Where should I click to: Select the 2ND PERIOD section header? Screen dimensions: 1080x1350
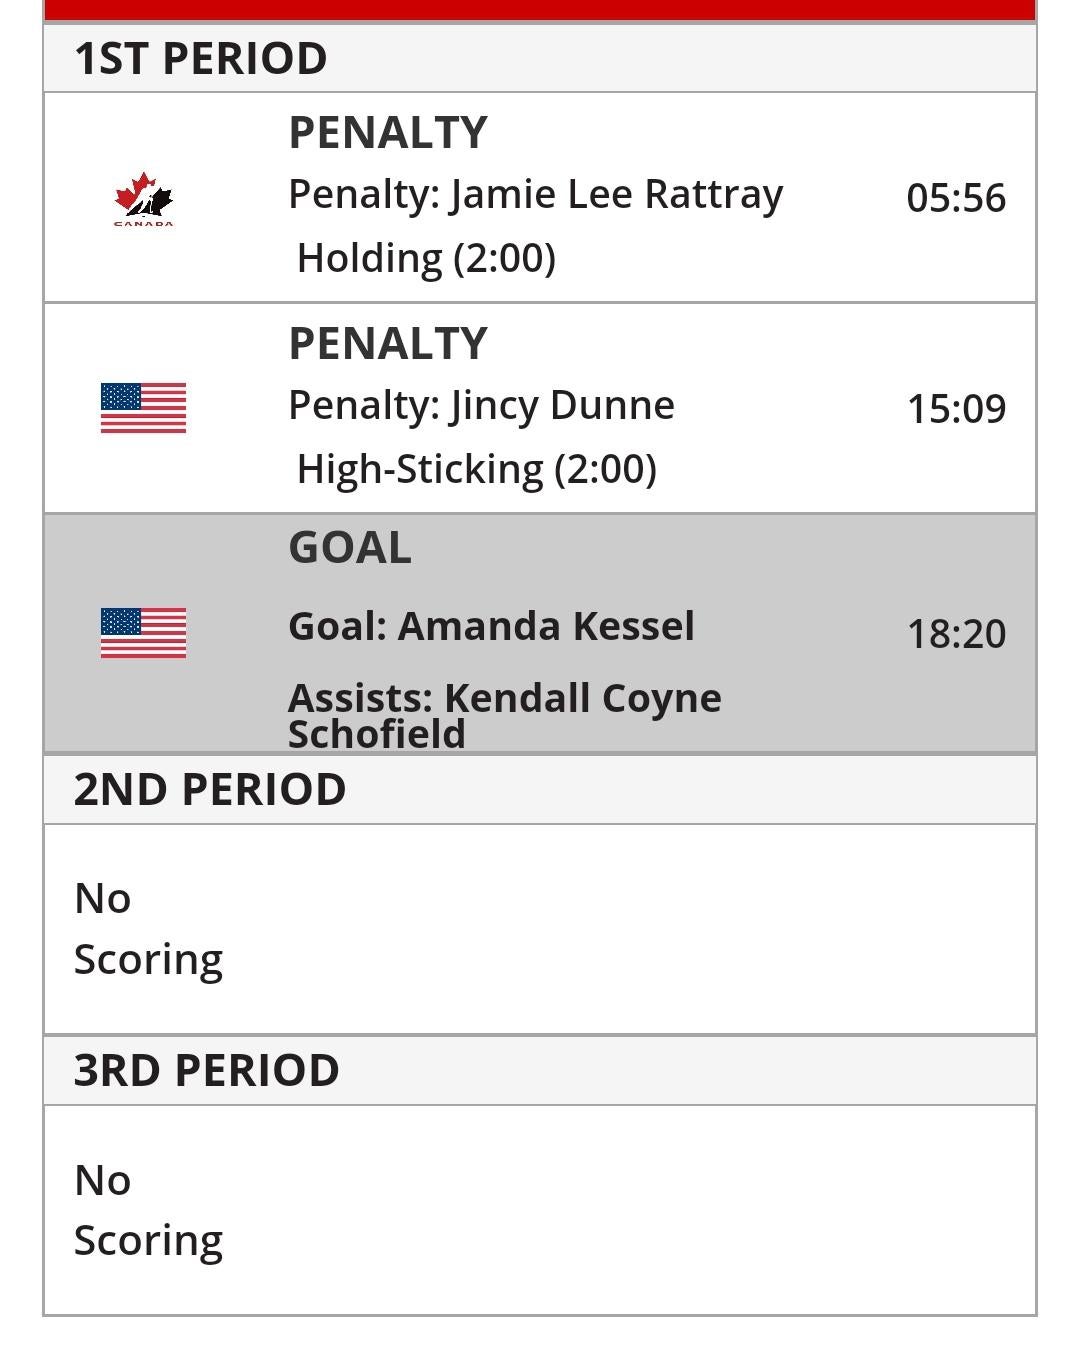[210, 789]
